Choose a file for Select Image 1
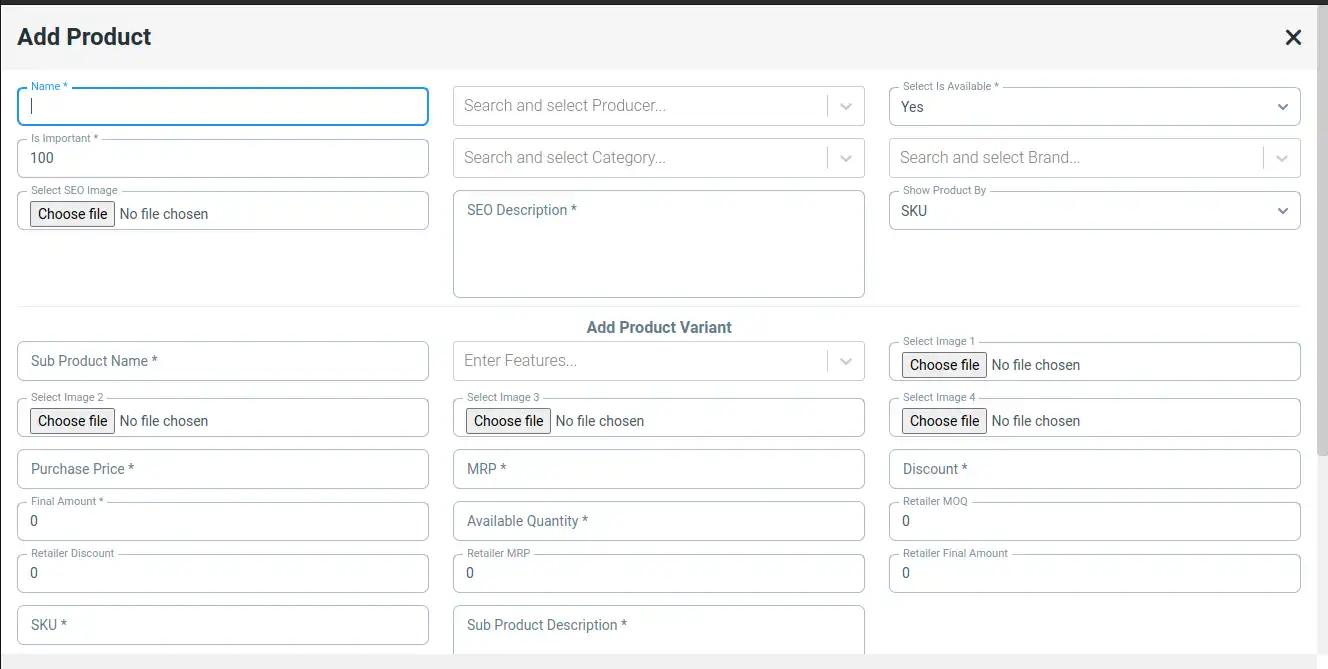 click(944, 365)
